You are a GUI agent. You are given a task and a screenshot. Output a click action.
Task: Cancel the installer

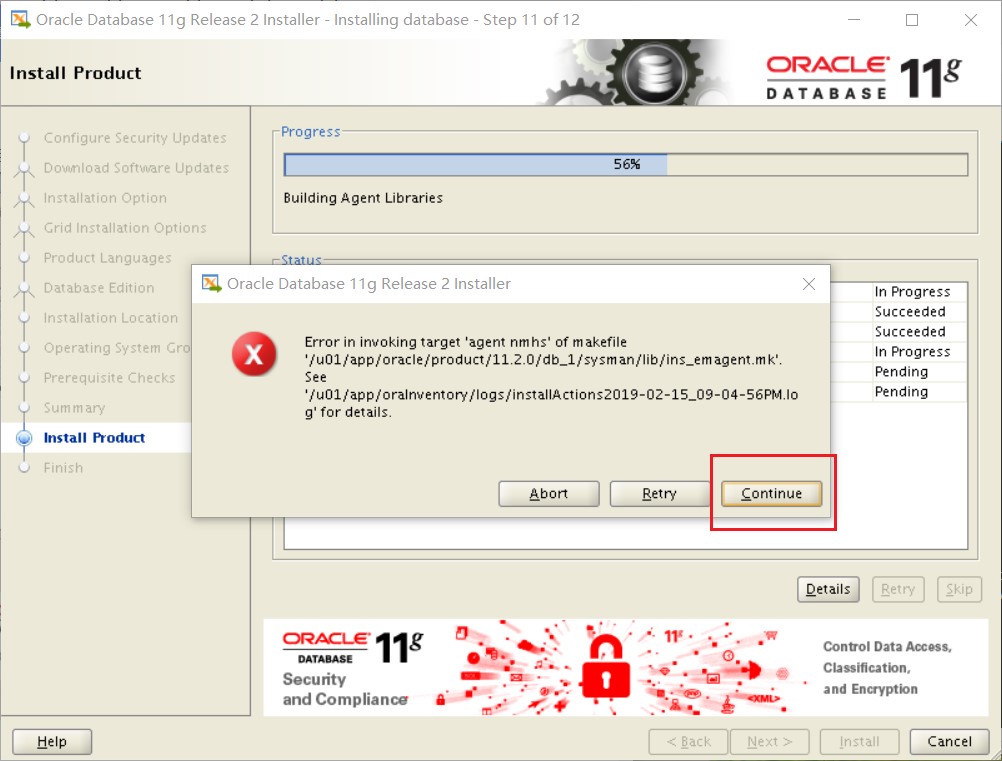pyautogui.click(x=949, y=741)
